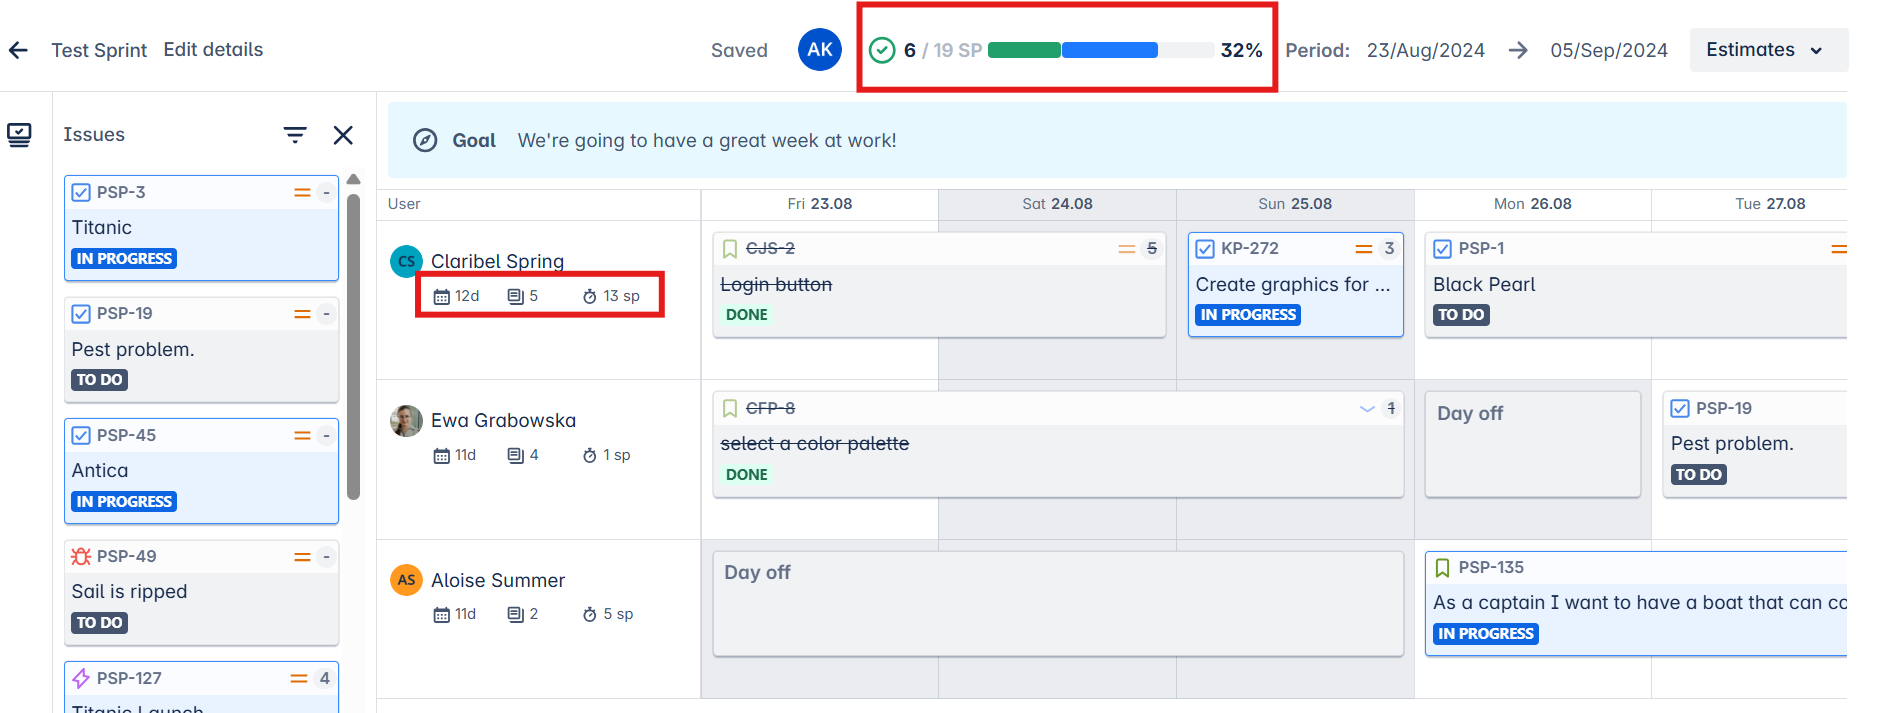Open the PSP-19 Pest problem card in Issues
The height and width of the screenshot is (713, 1885).
[x=201, y=350]
